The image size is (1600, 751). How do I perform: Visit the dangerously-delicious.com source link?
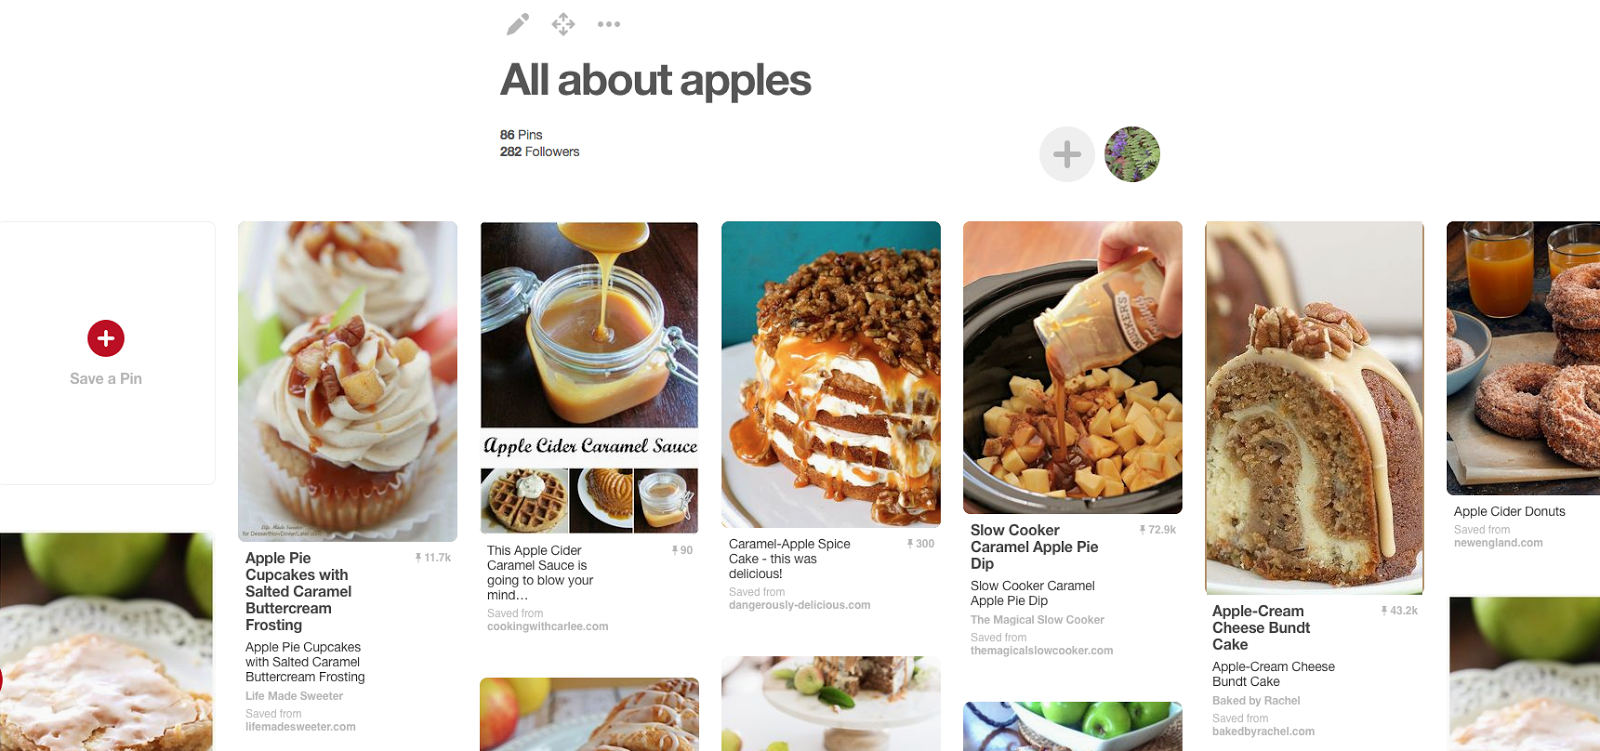click(x=799, y=605)
